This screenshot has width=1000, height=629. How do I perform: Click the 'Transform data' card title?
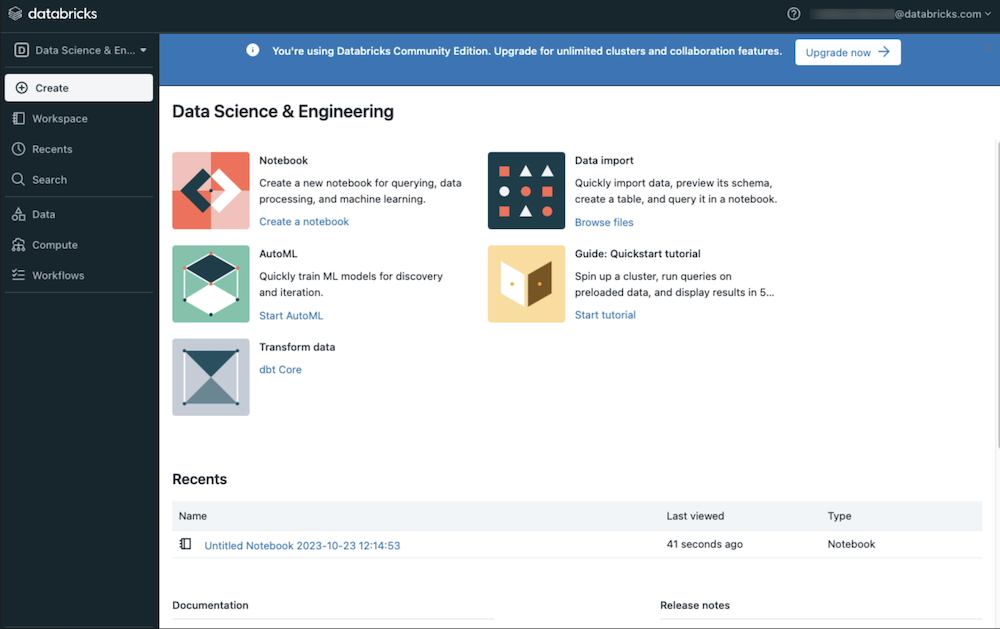(297, 347)
